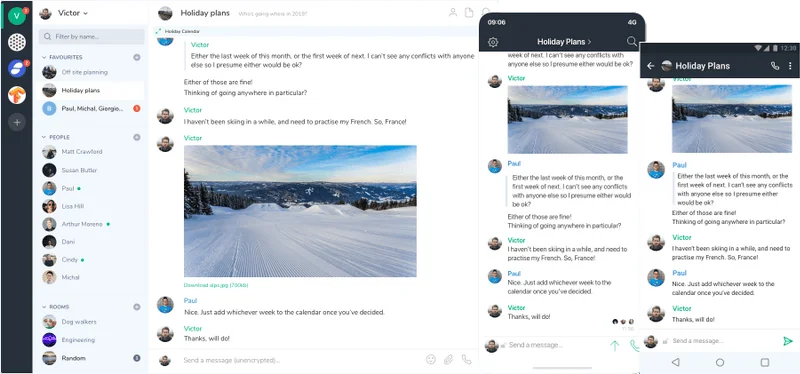Tap the search icon on iPhone header

click(632, 41)
